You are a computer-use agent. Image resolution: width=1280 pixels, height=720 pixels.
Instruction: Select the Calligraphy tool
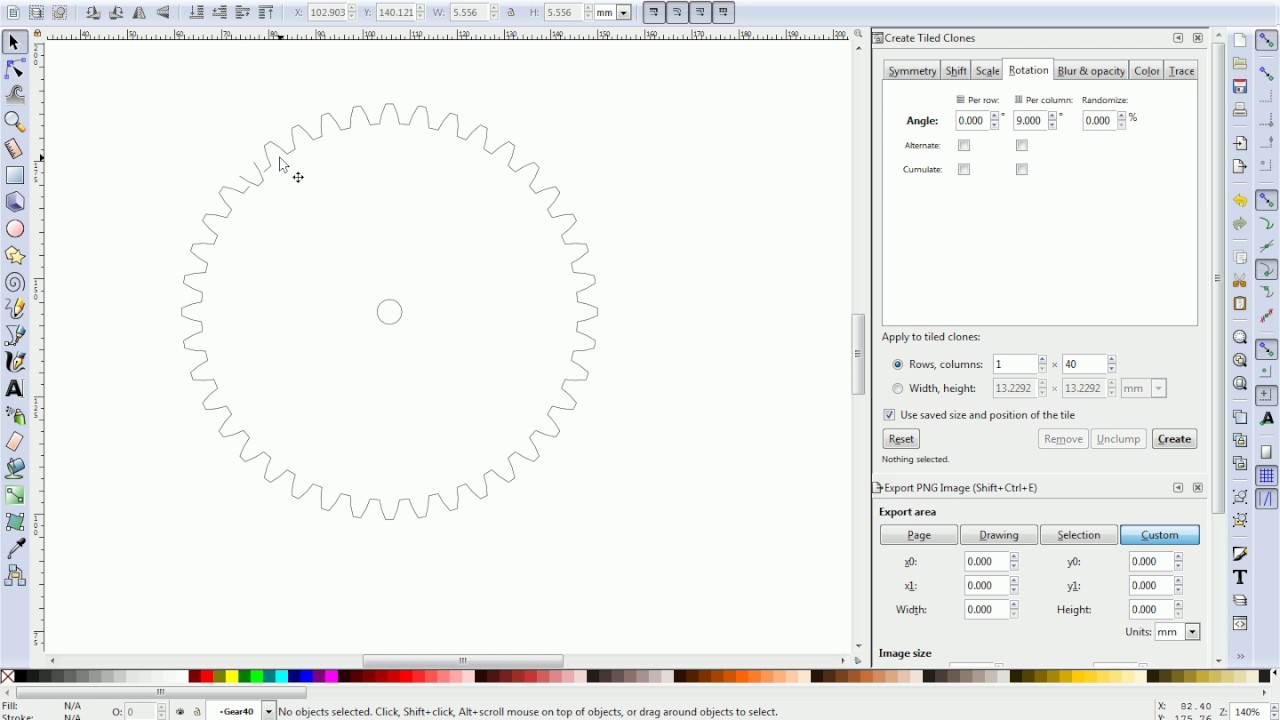point(15,362)
